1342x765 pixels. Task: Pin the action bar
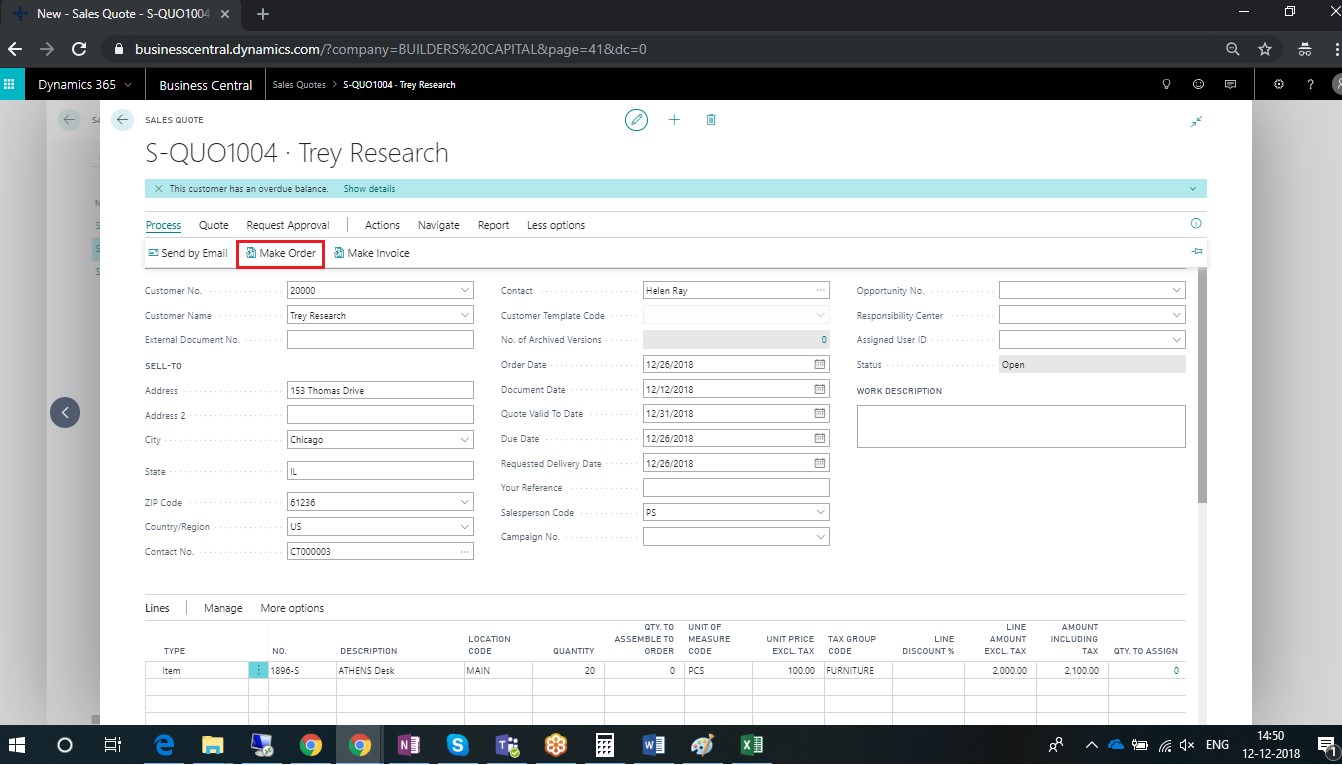coord(1197,252)
